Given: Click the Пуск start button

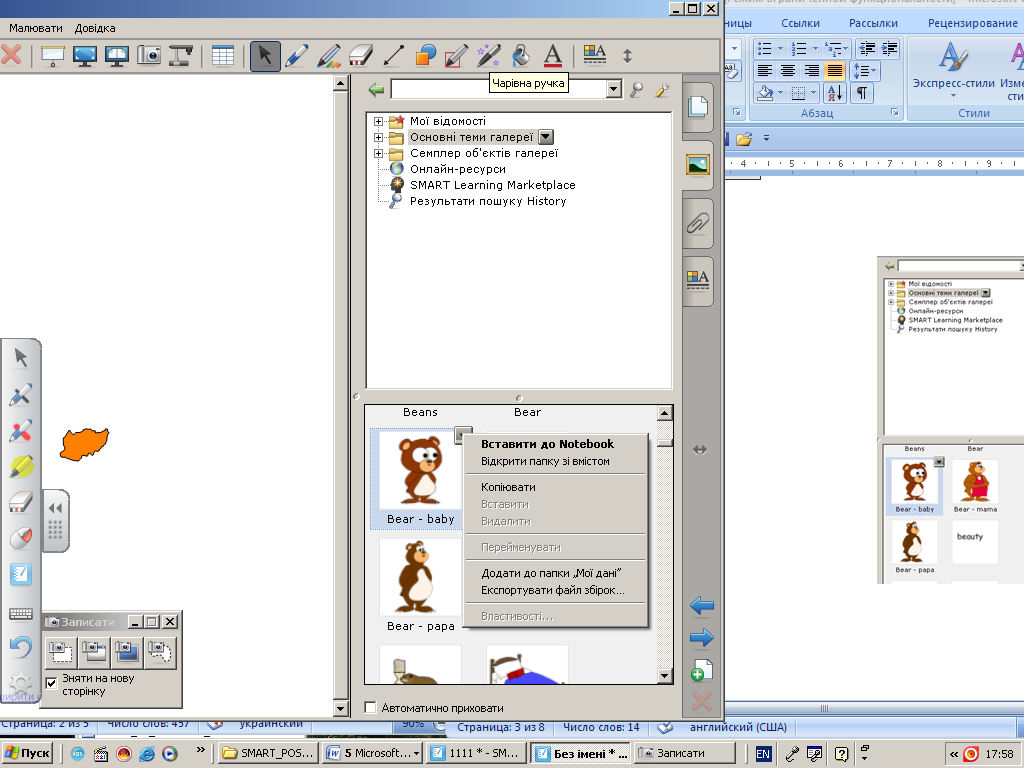Looking at the screenshot, I should coord(27,753).
